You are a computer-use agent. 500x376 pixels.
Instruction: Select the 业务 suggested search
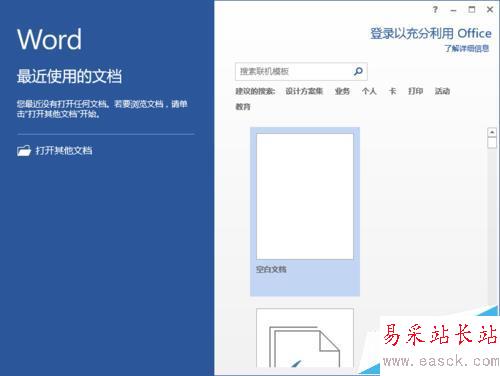342,91
